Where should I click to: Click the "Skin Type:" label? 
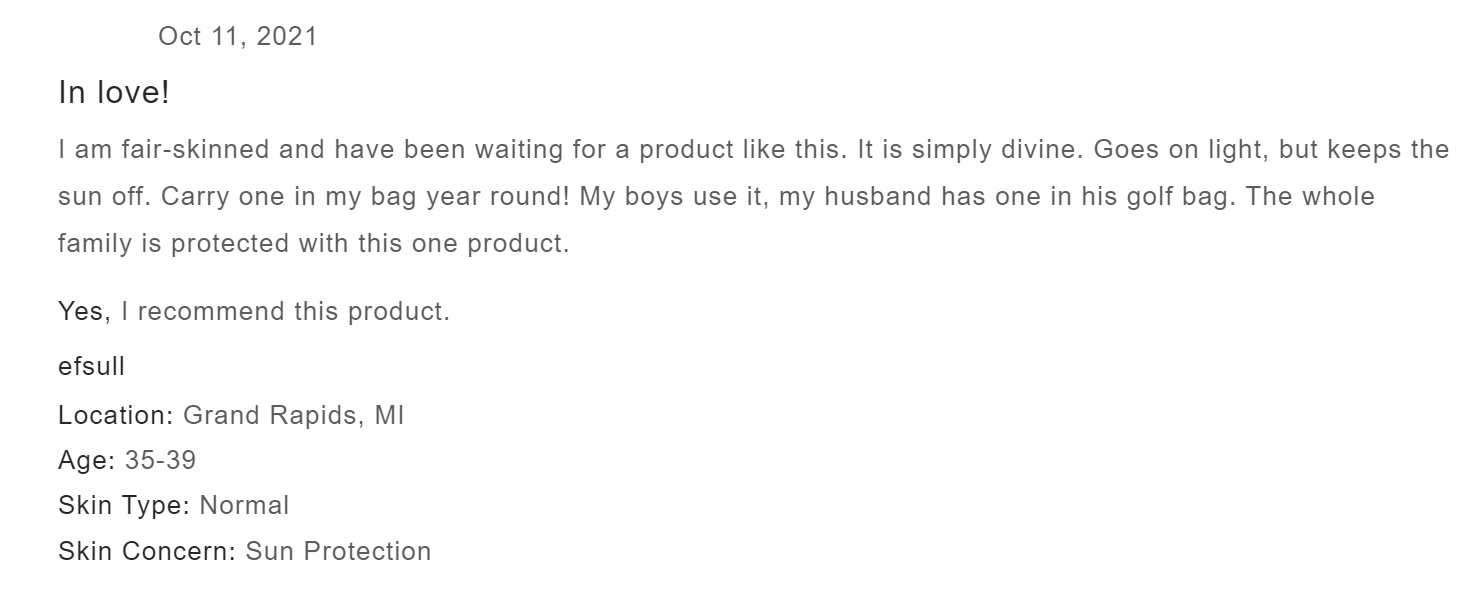click(124, 505)
